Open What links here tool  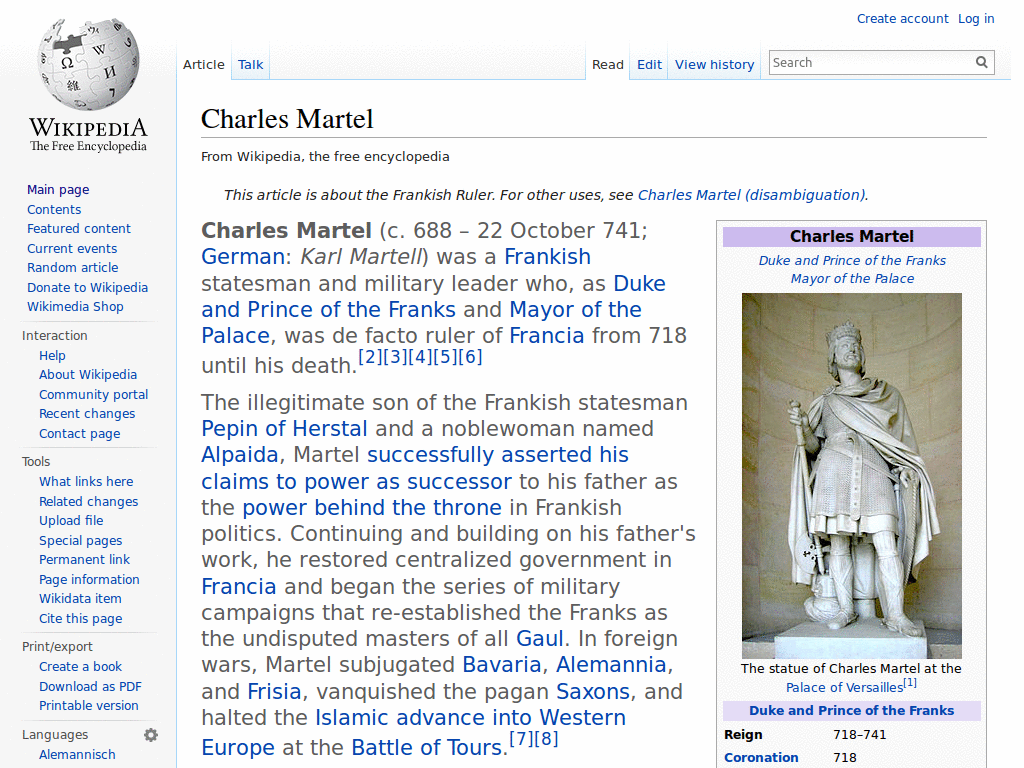click(86, 482)
